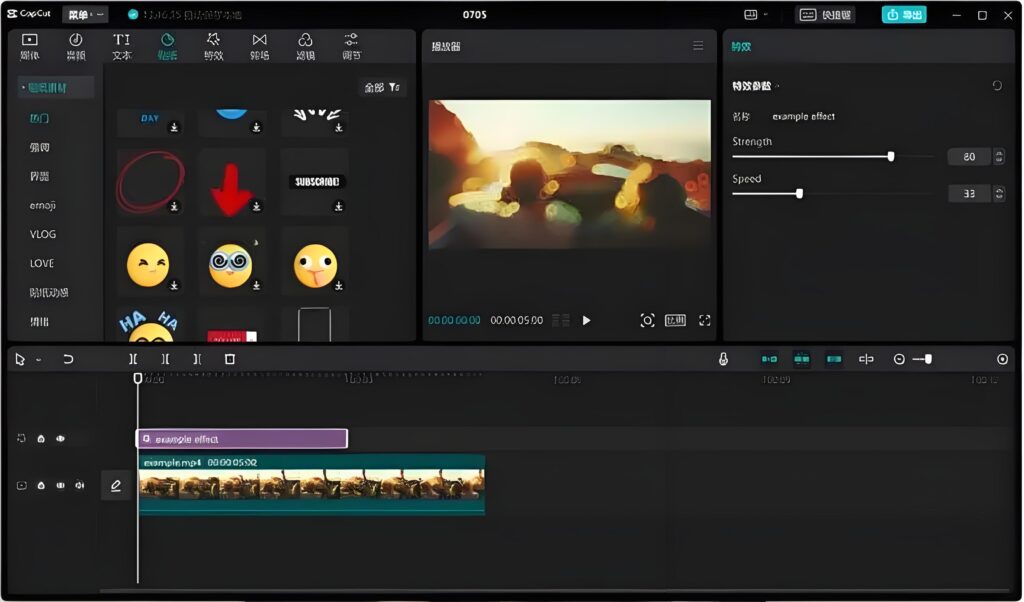Image resolution: width=1024 pixels, height=602 pixels.
Task: Click the Strength value field showing 80
Action: 969,157
